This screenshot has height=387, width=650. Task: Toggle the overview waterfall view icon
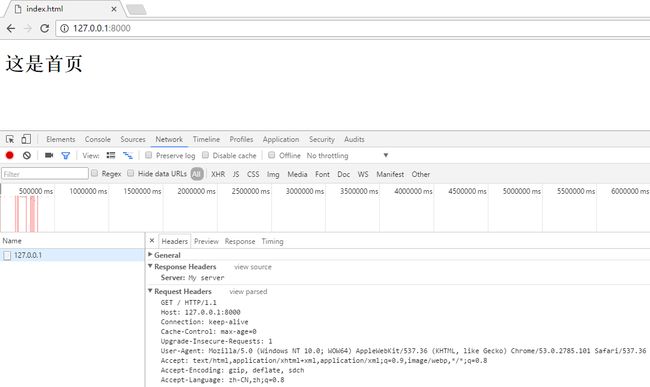coord(128,155)
